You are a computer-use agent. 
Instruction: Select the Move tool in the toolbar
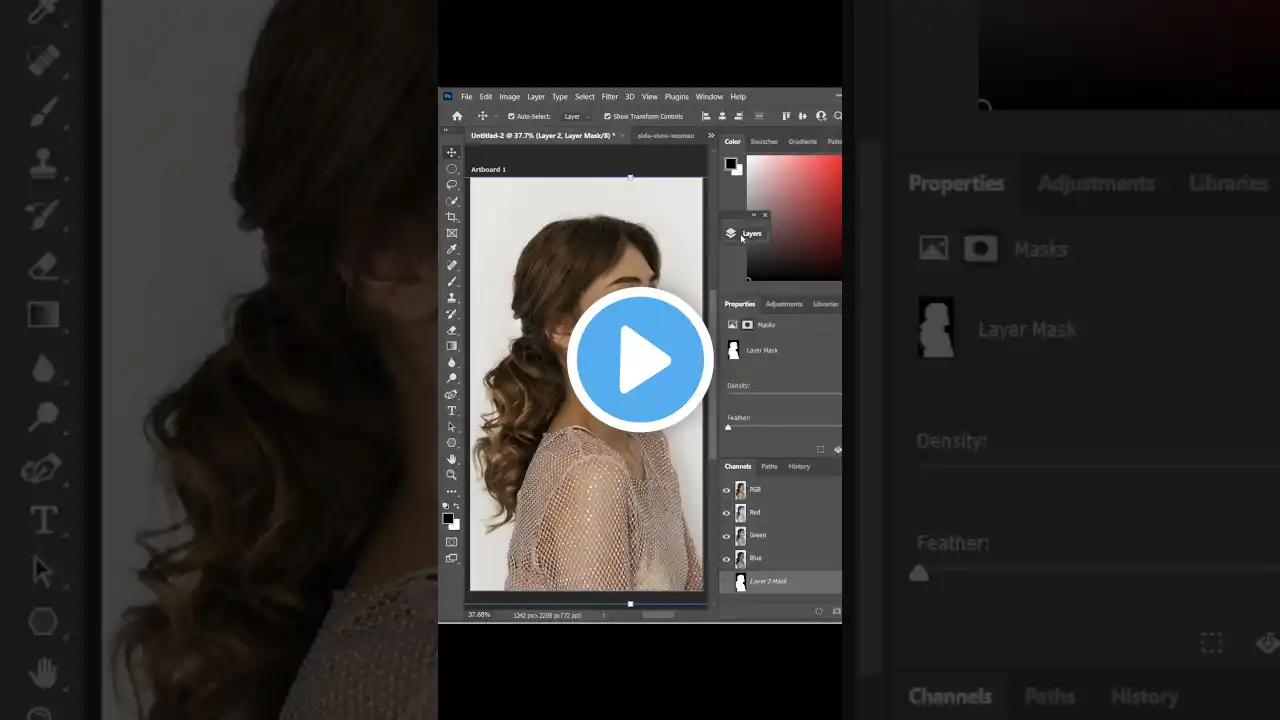tap(452, 153)
